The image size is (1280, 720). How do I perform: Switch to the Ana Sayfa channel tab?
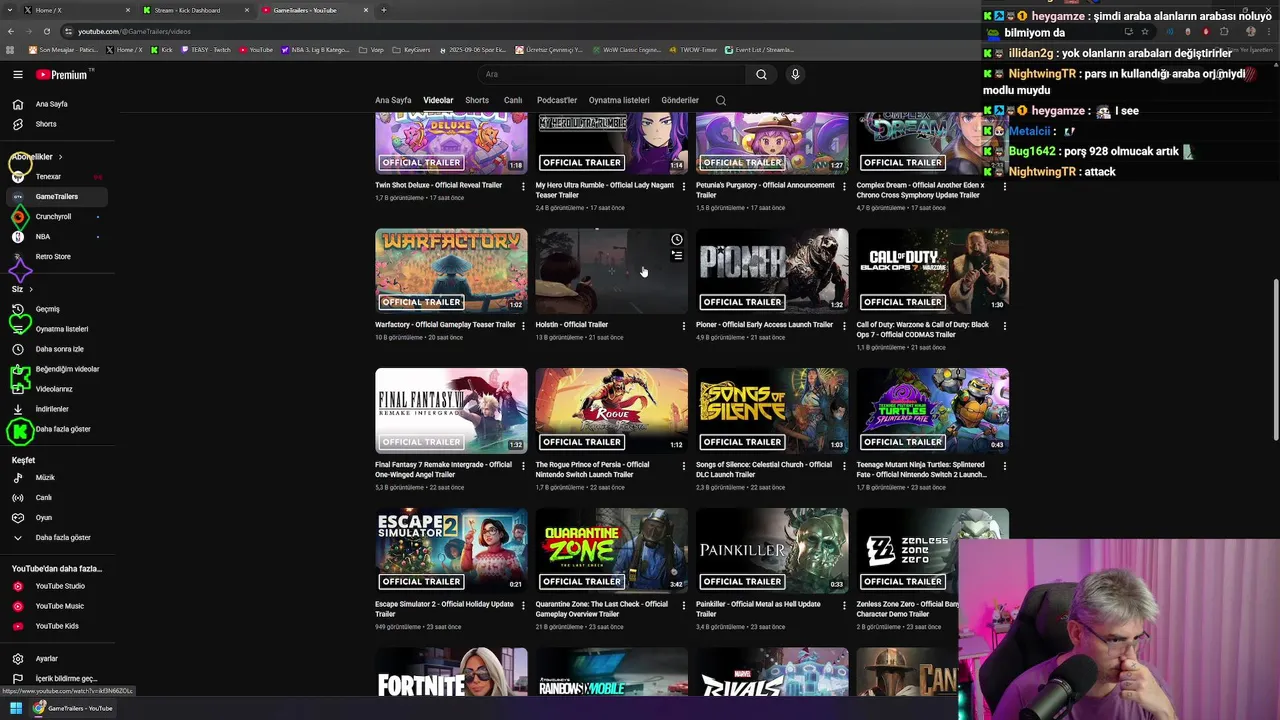(393, 100)
